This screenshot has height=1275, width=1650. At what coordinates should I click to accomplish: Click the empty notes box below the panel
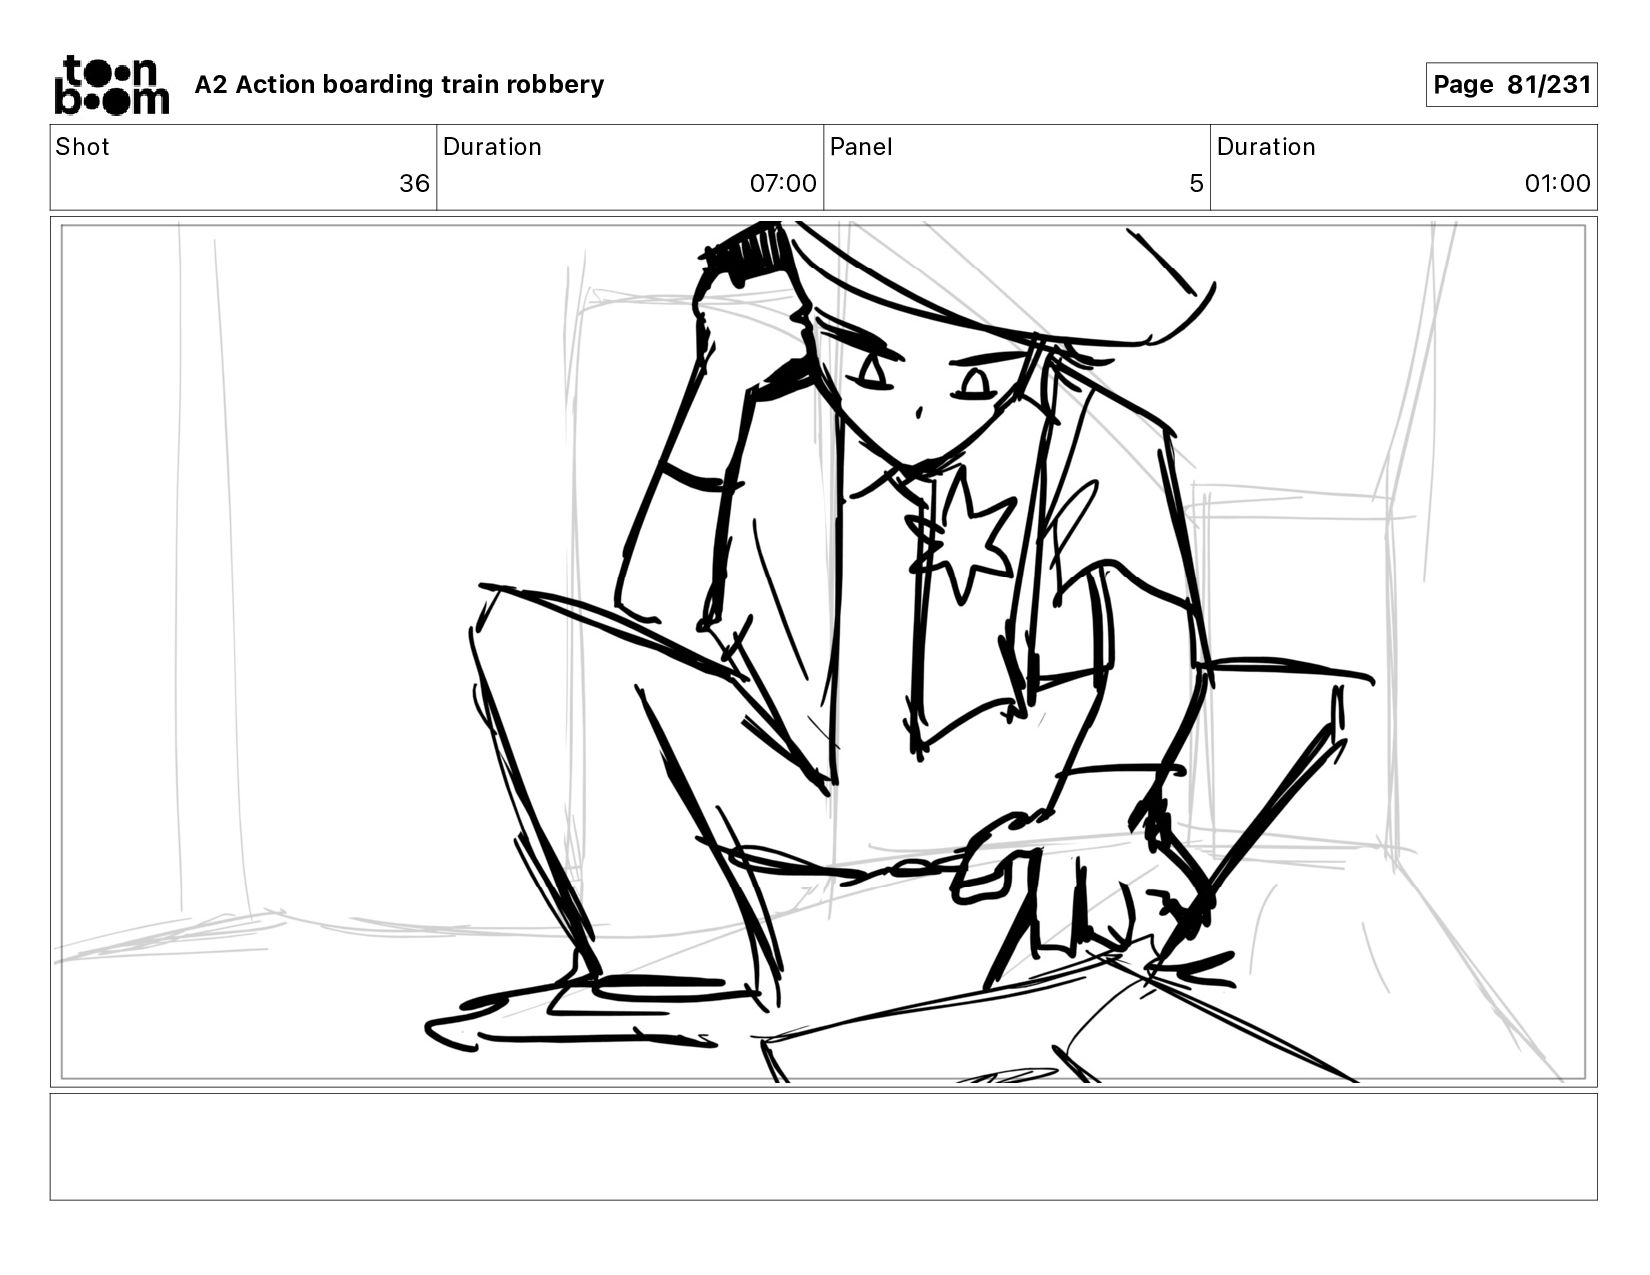[823, 1147]
